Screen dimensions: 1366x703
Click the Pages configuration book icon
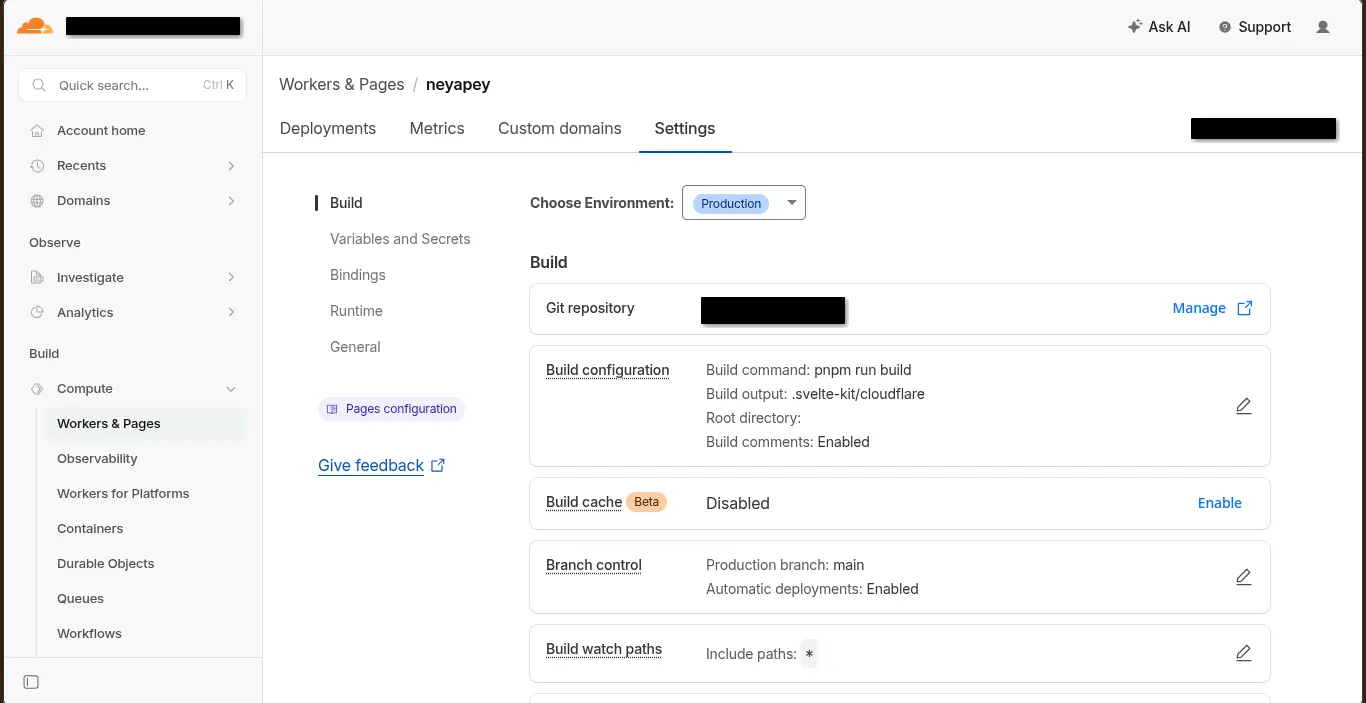332,409
